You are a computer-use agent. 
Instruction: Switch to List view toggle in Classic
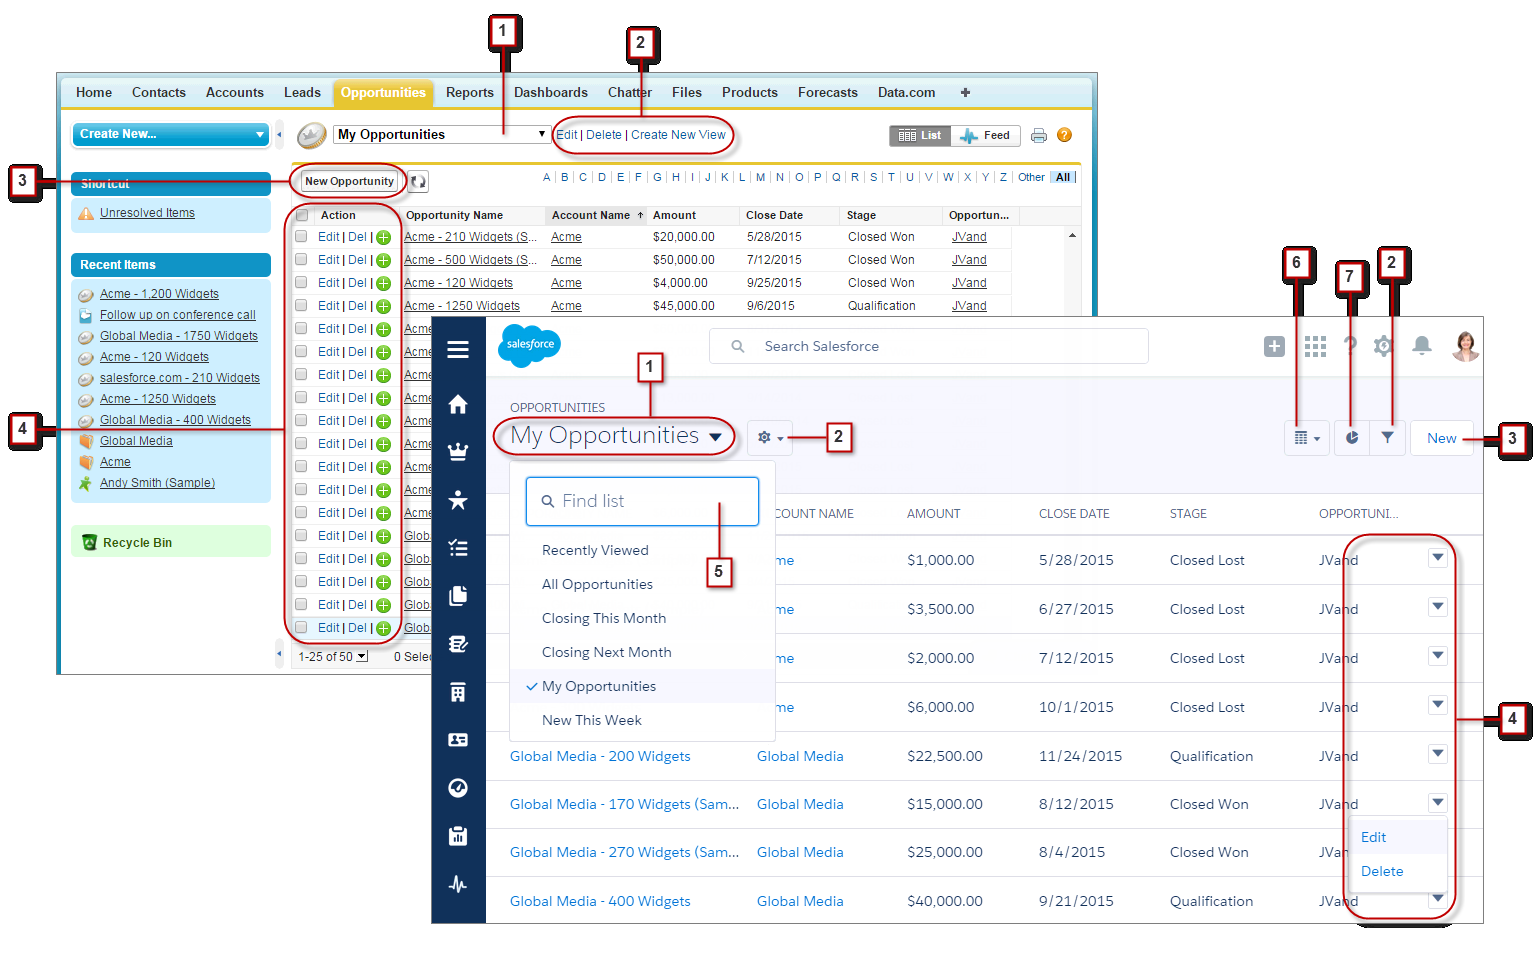point(919,135)
